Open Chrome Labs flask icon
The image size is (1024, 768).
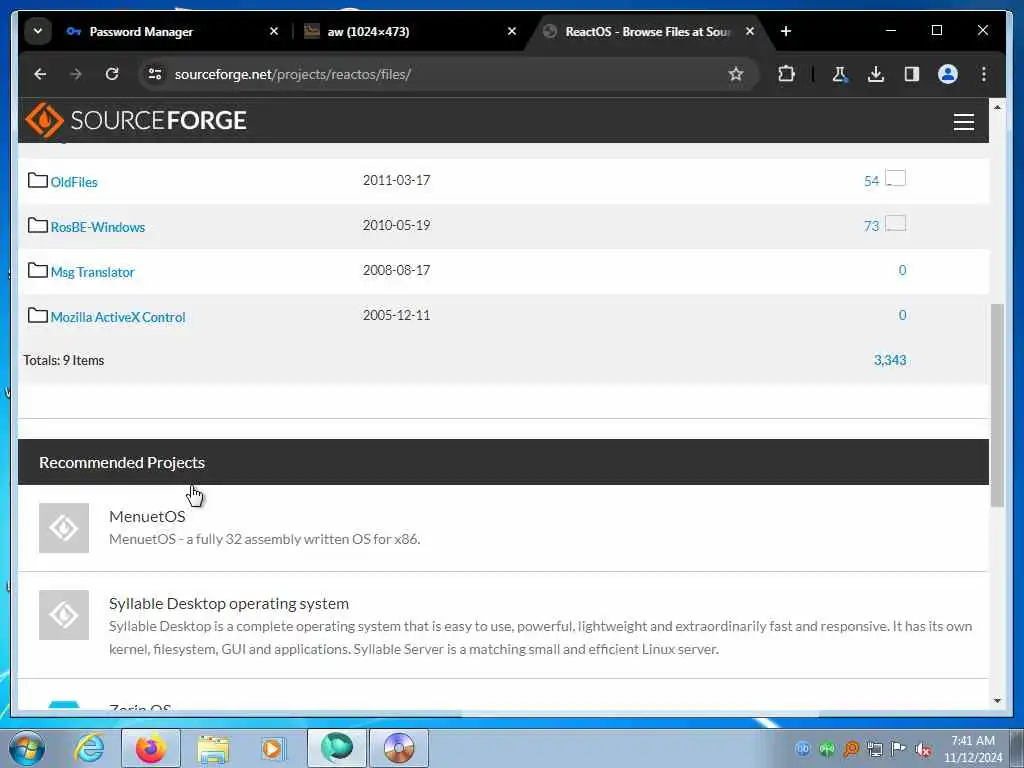tap(839, 74)
